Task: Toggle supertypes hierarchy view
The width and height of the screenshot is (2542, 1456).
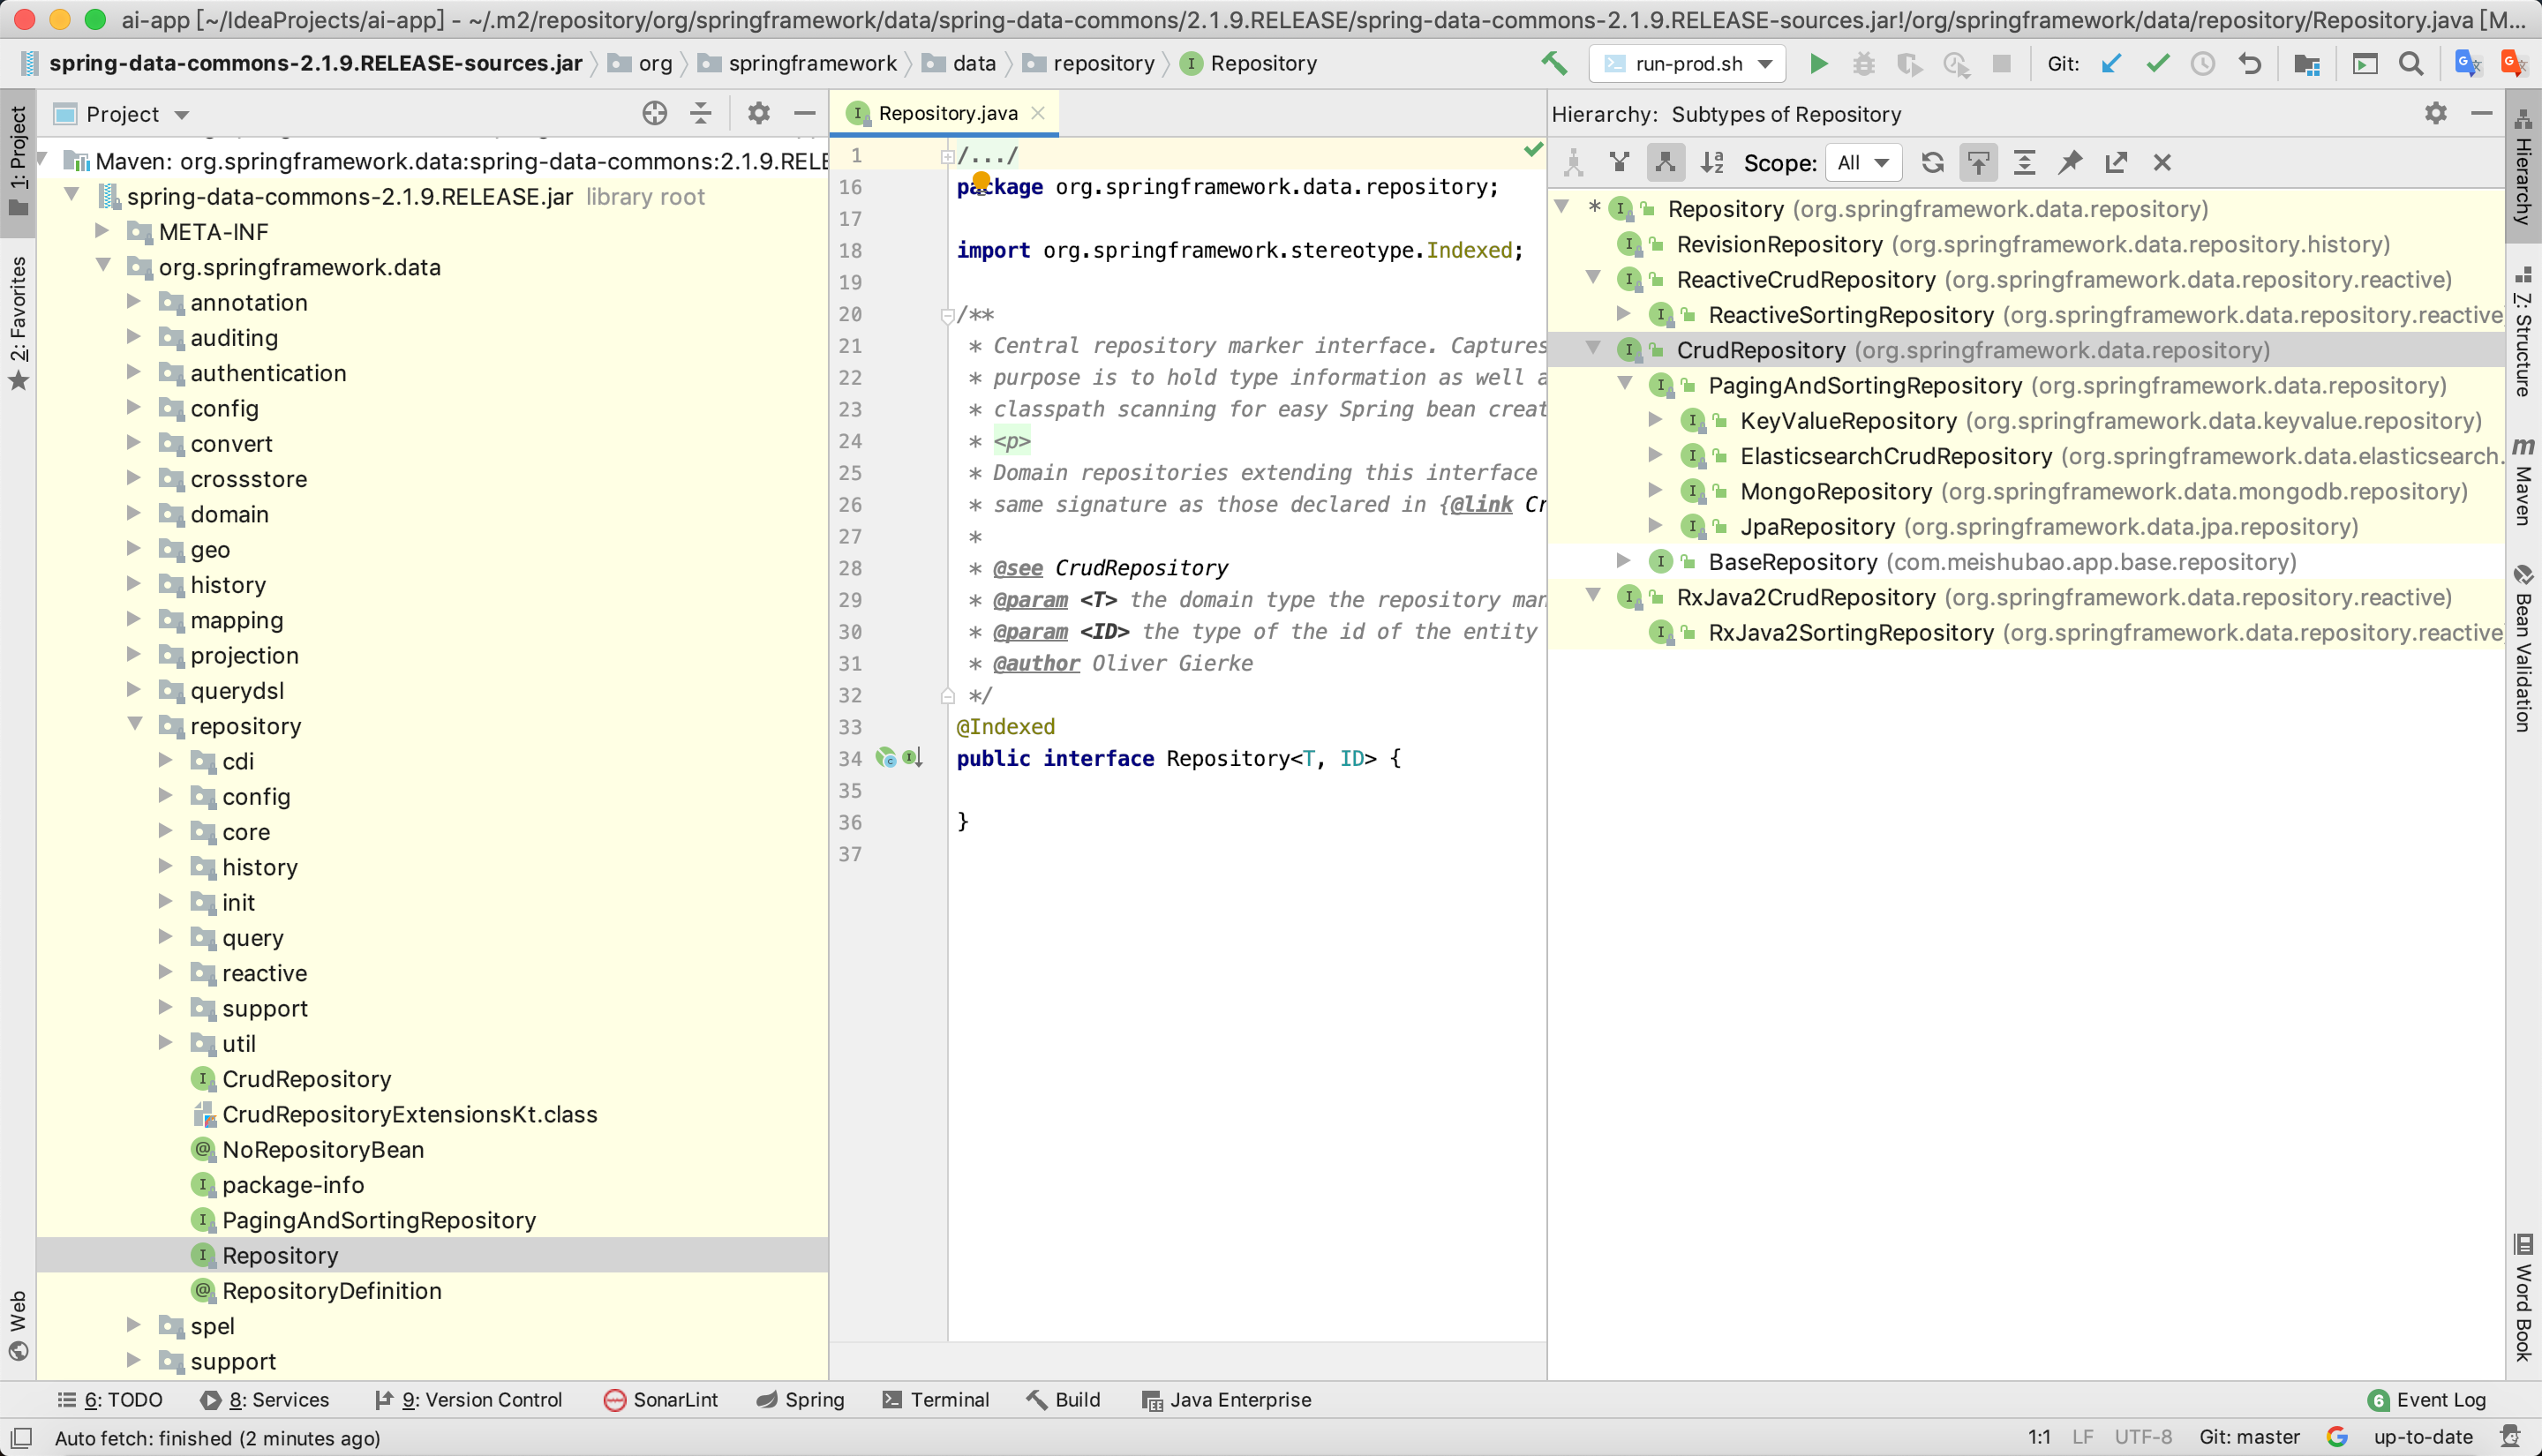Action: pyautogui.click(x=1619, y=162)
